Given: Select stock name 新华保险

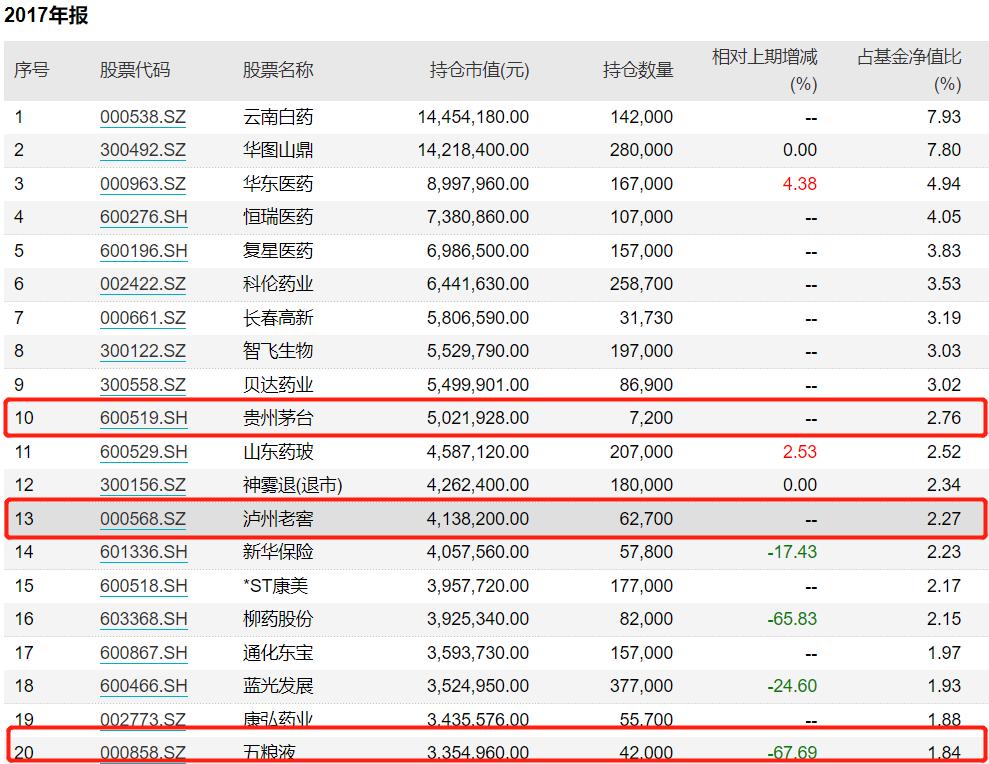Looking at the screenshot, I should 278,552.
